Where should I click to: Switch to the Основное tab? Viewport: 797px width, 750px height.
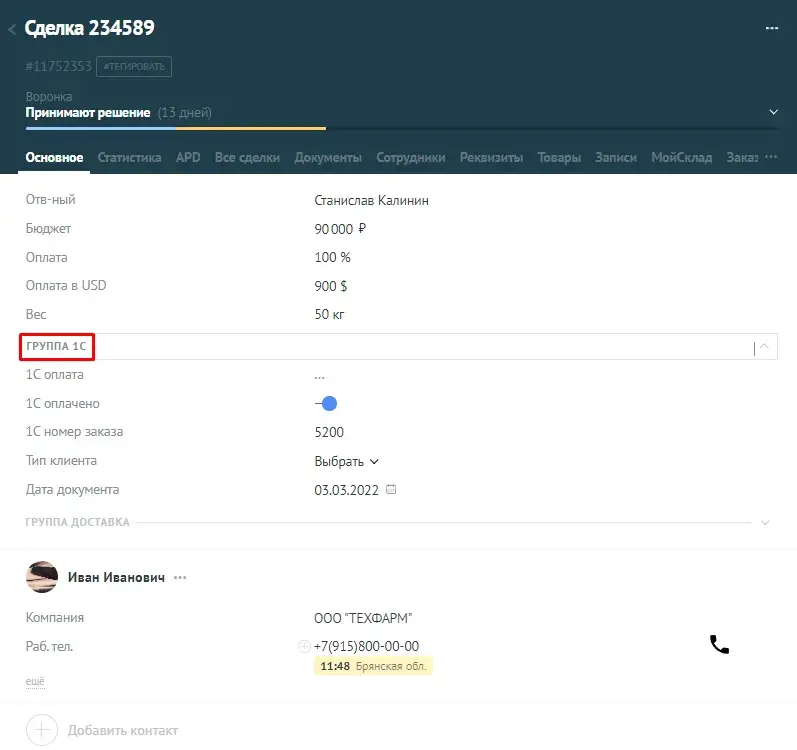point(54,158)
